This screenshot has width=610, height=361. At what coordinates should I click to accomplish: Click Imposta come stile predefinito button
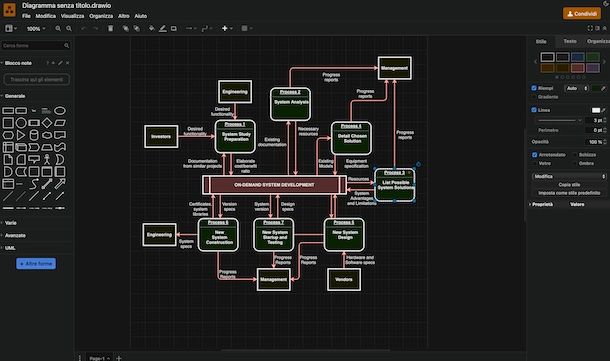[569, 193]
